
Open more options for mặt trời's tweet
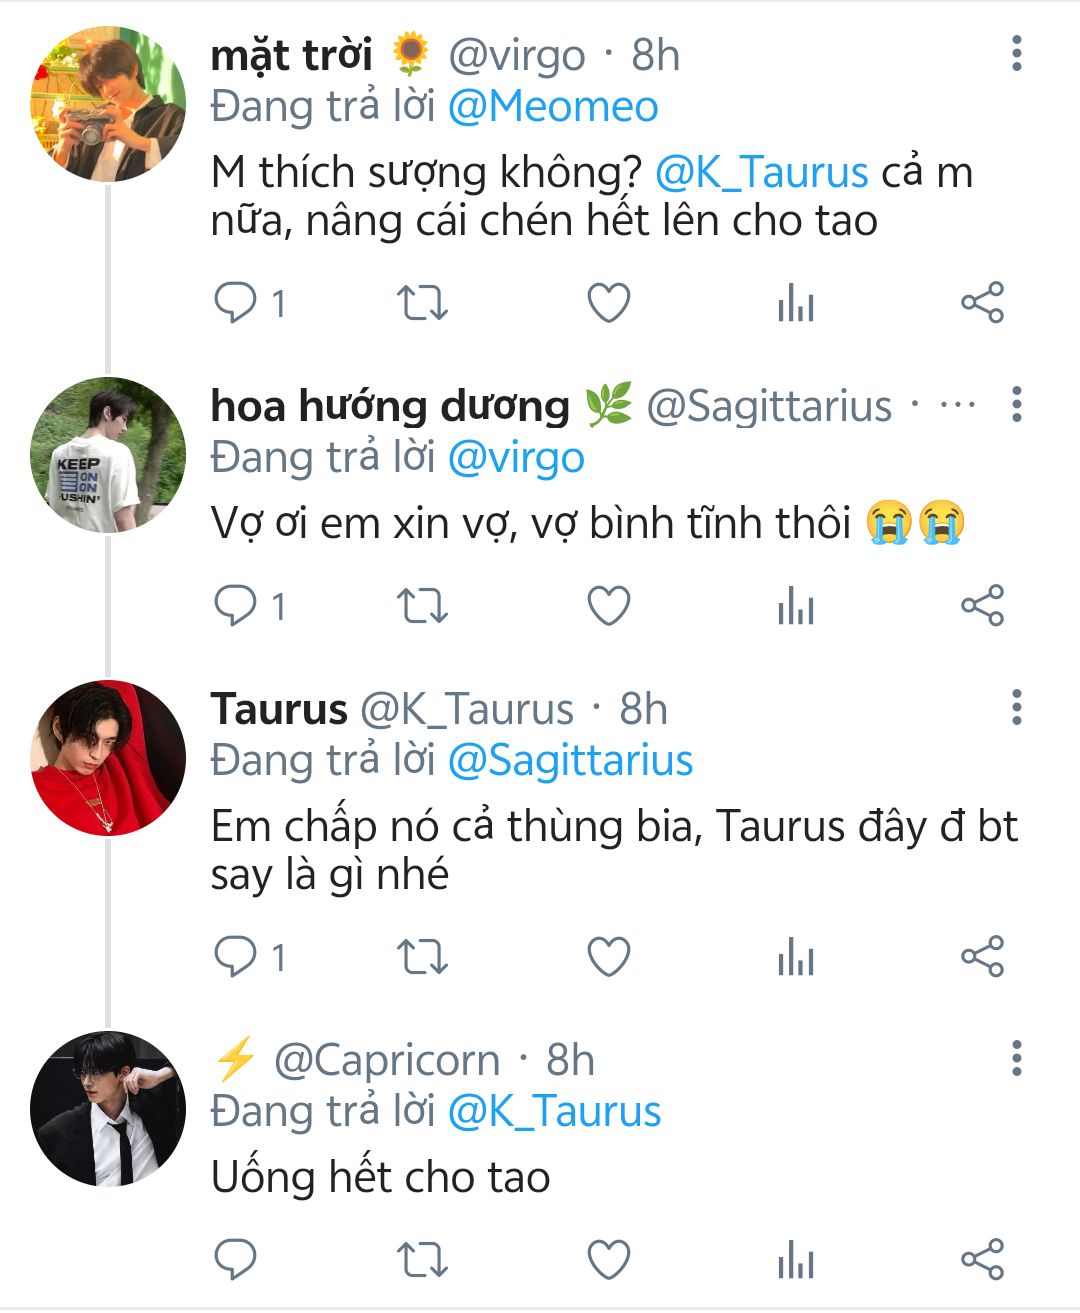[x=1016, y=54]
